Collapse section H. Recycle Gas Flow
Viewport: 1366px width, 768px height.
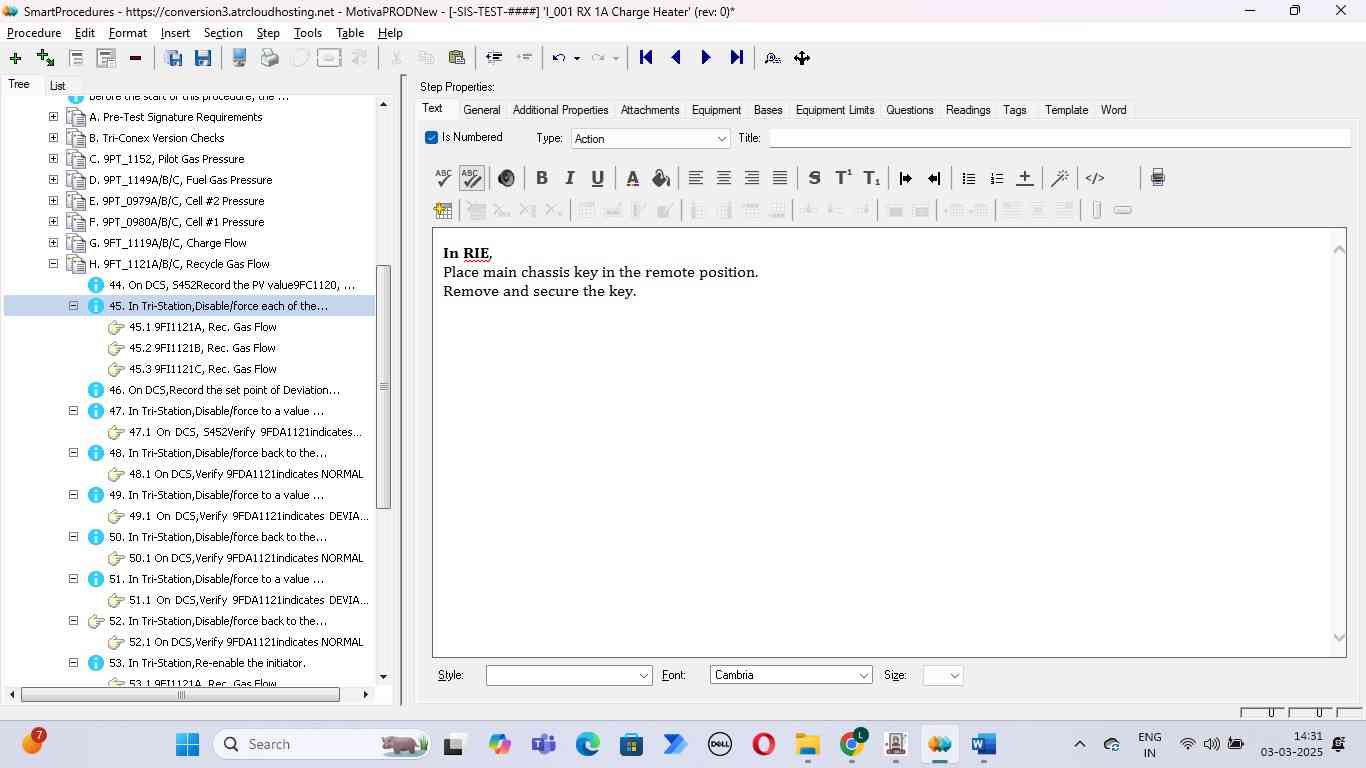coord(53,264)
